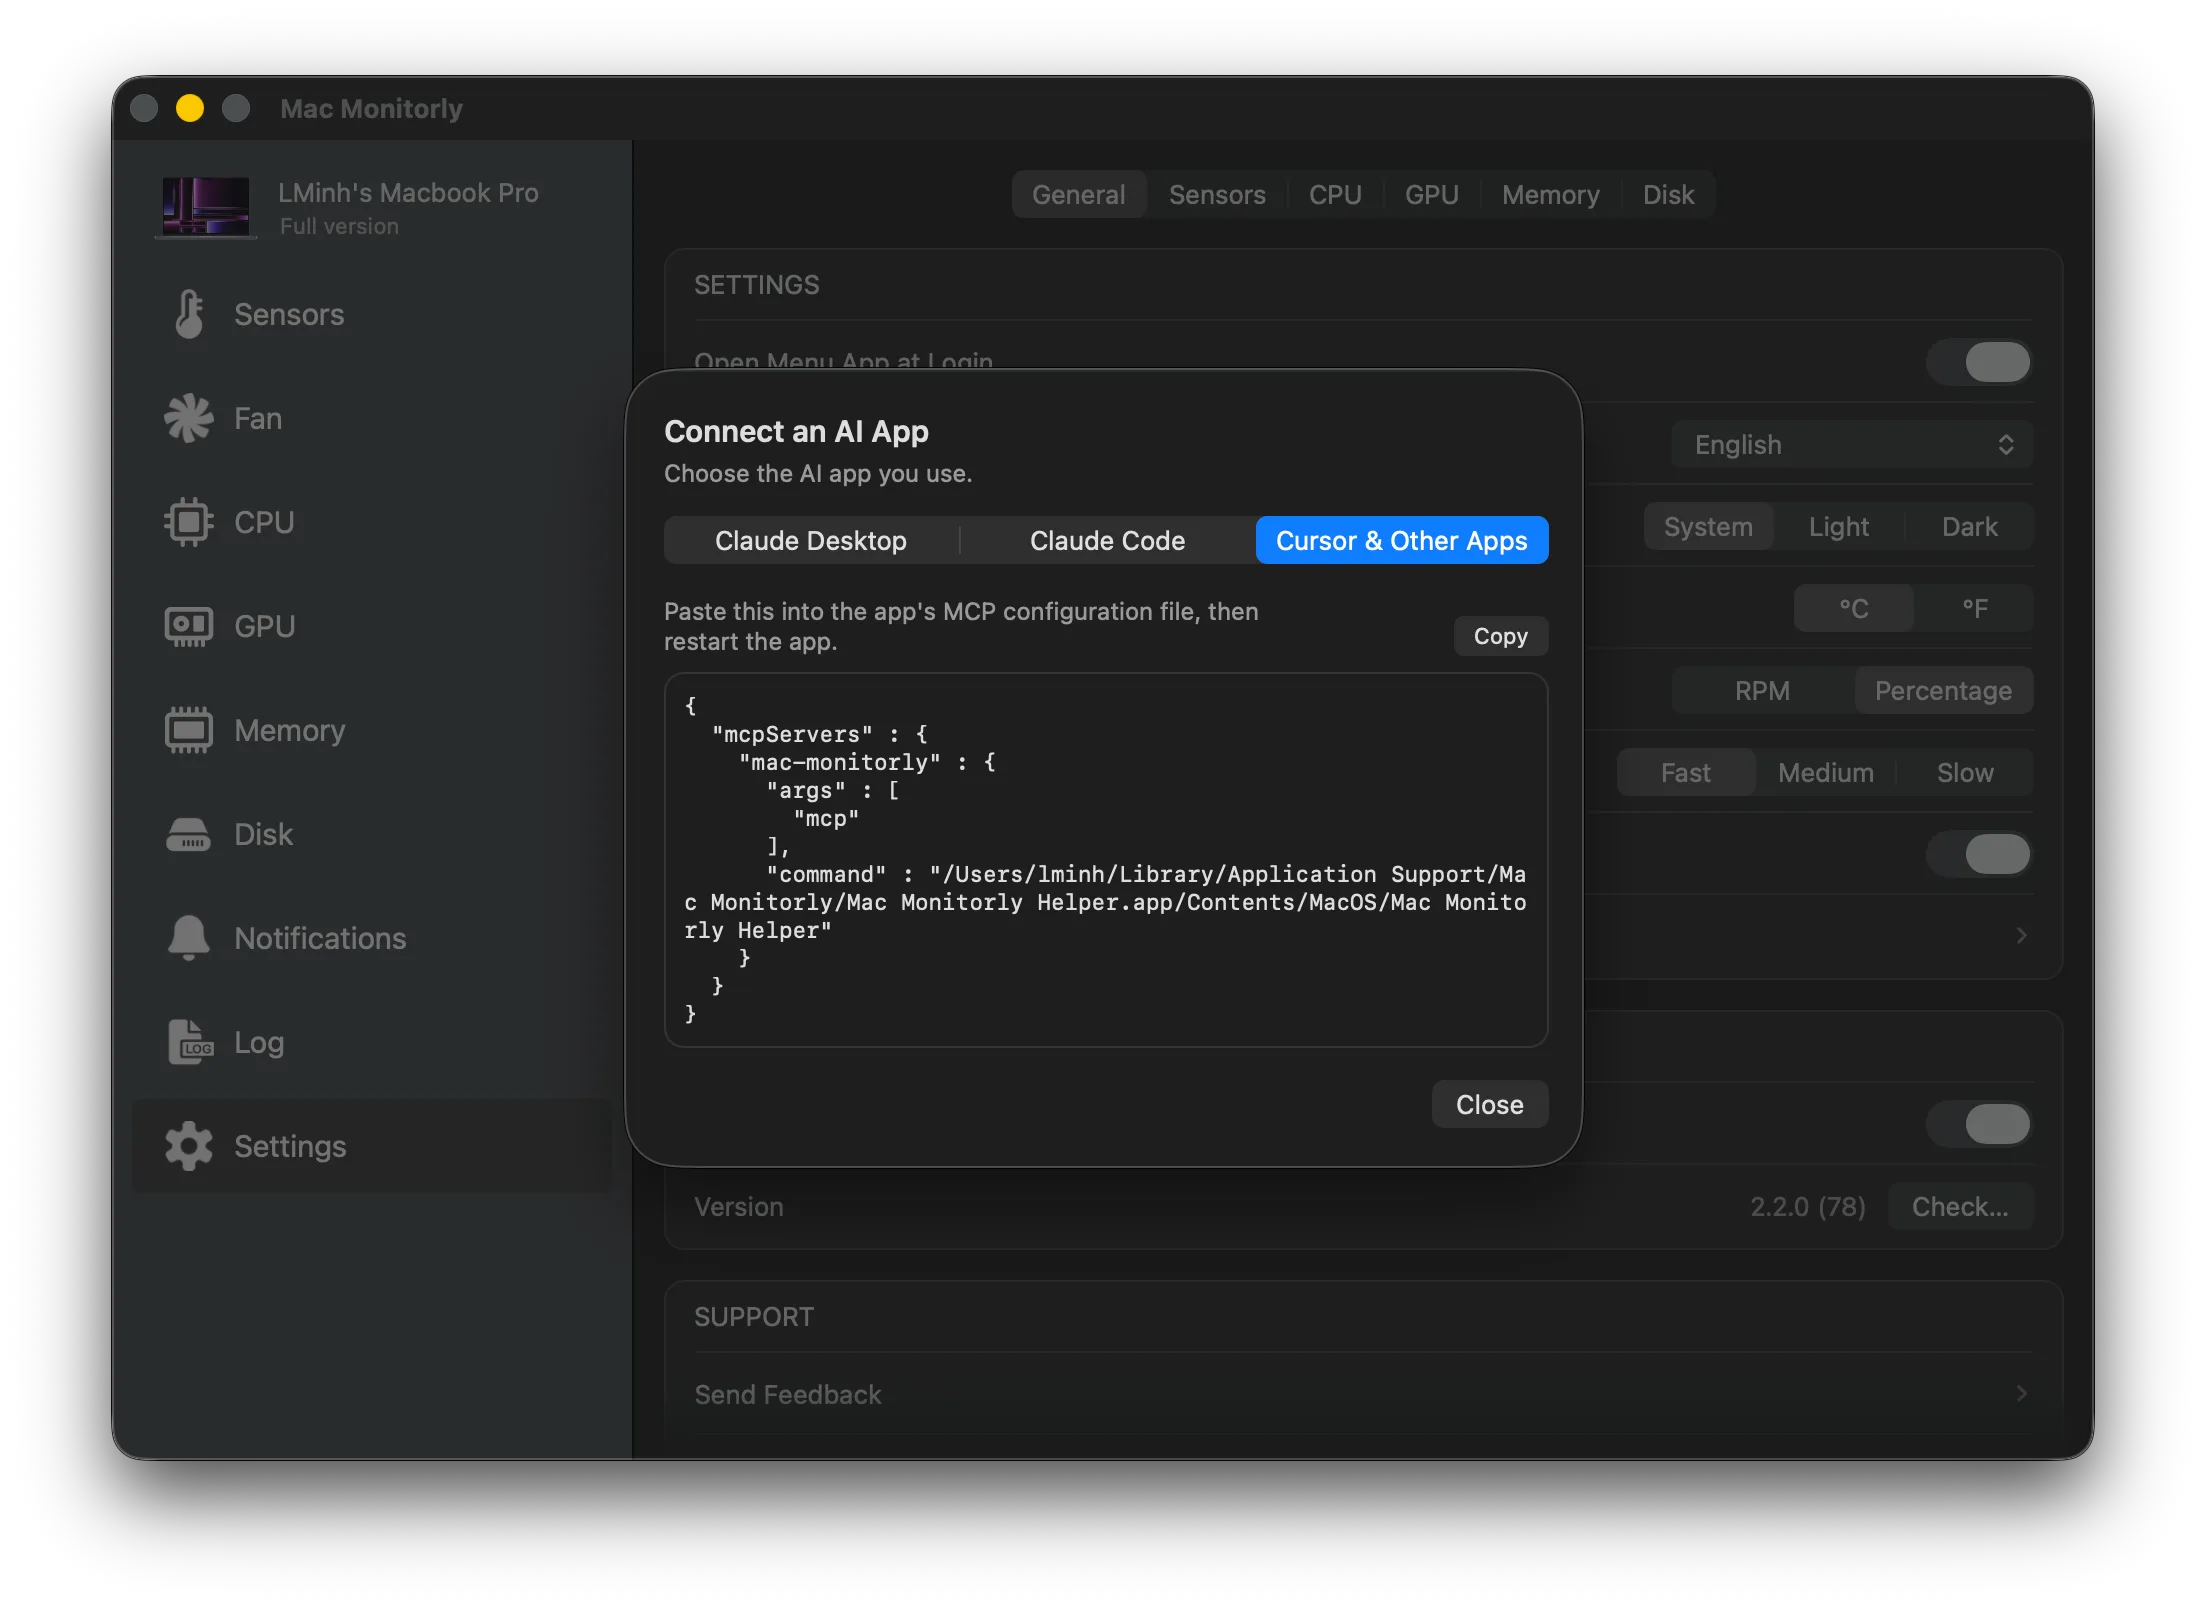This screenshot has height=1608, width=2206.
Task: Select Cursor & Other Apps tab
Action: [1402, 540]
